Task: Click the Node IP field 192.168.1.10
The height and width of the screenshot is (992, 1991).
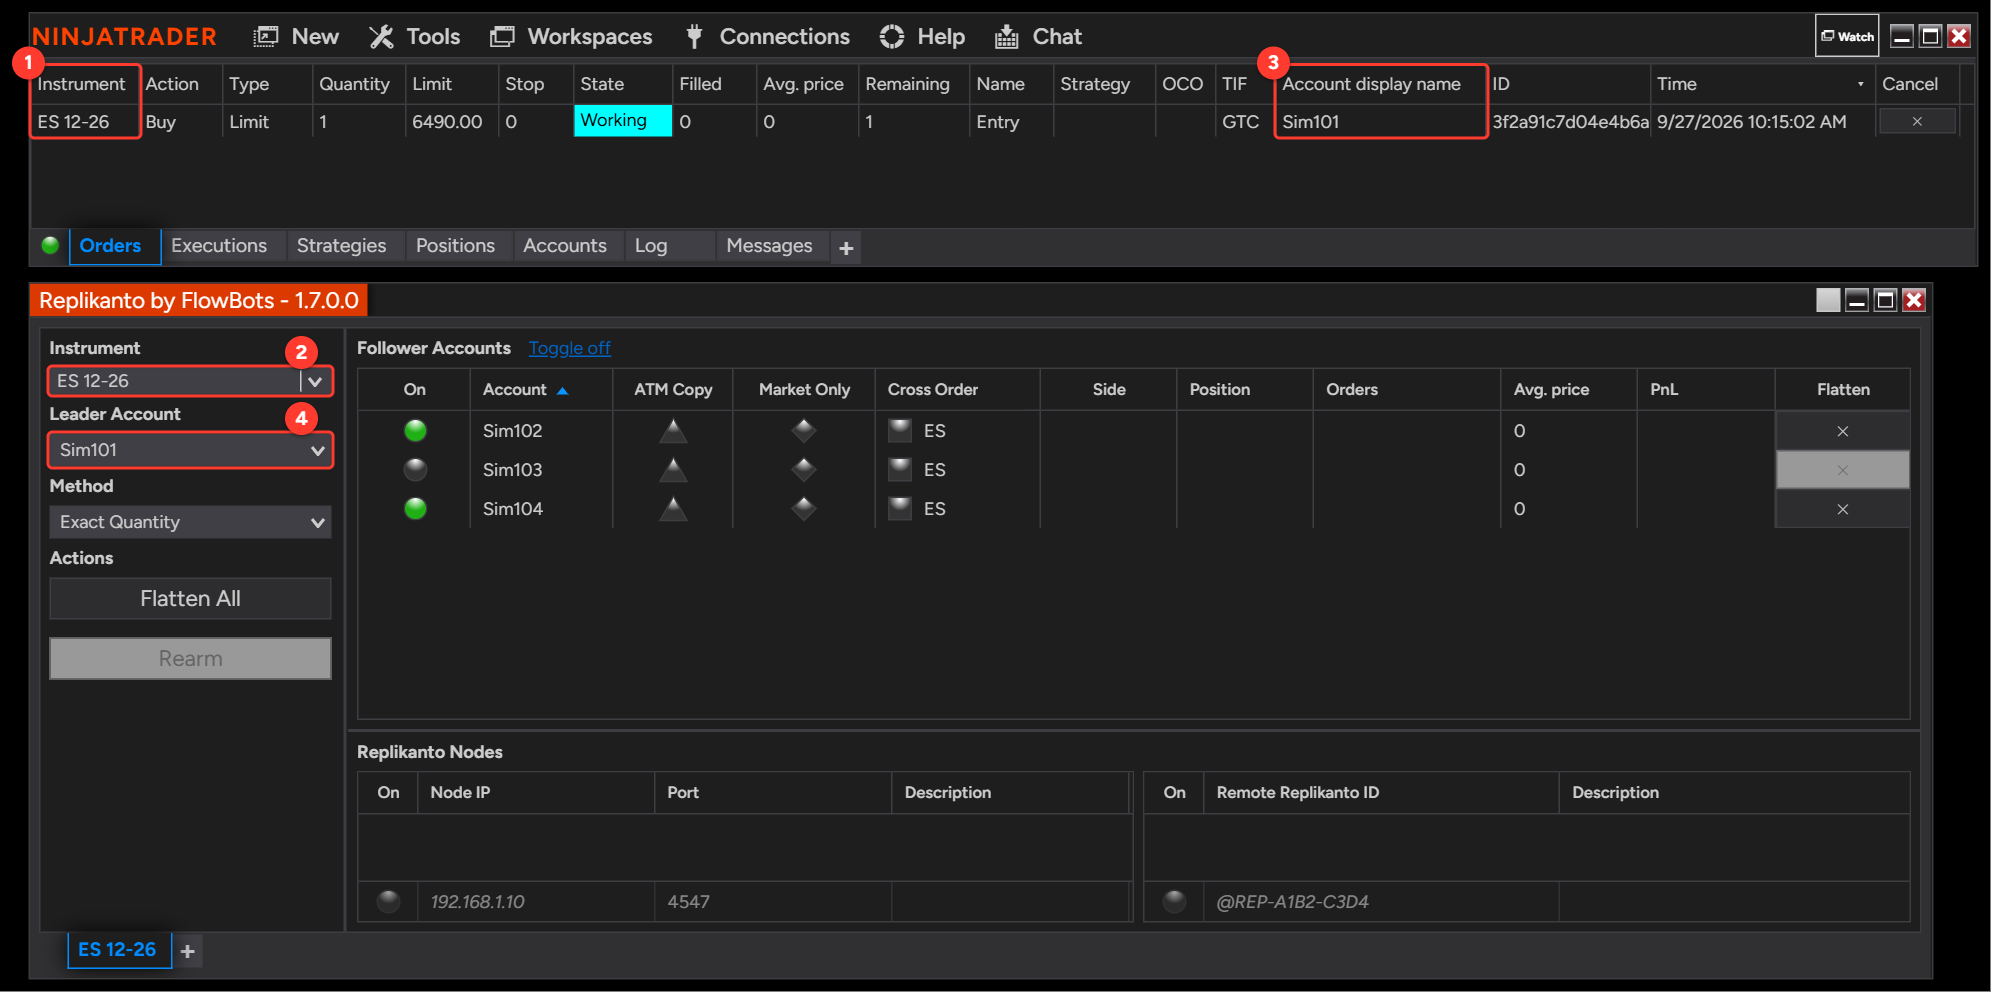Action: pyautogui.click(x=535, y=902)
